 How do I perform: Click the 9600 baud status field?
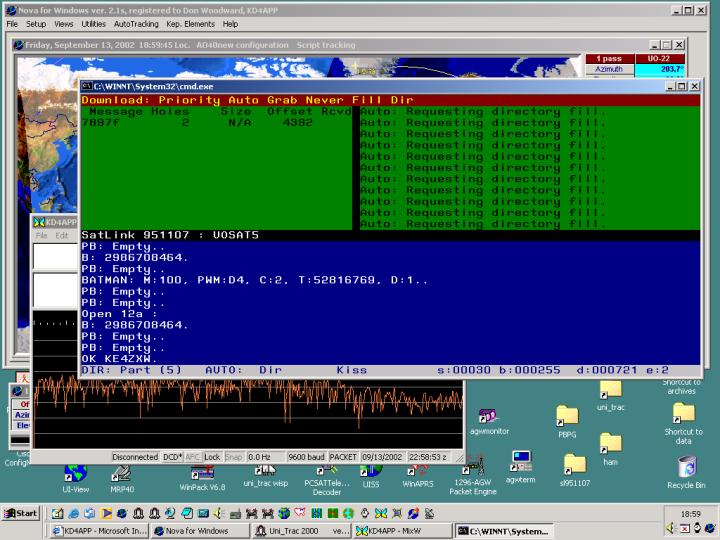tap(308, 457)
